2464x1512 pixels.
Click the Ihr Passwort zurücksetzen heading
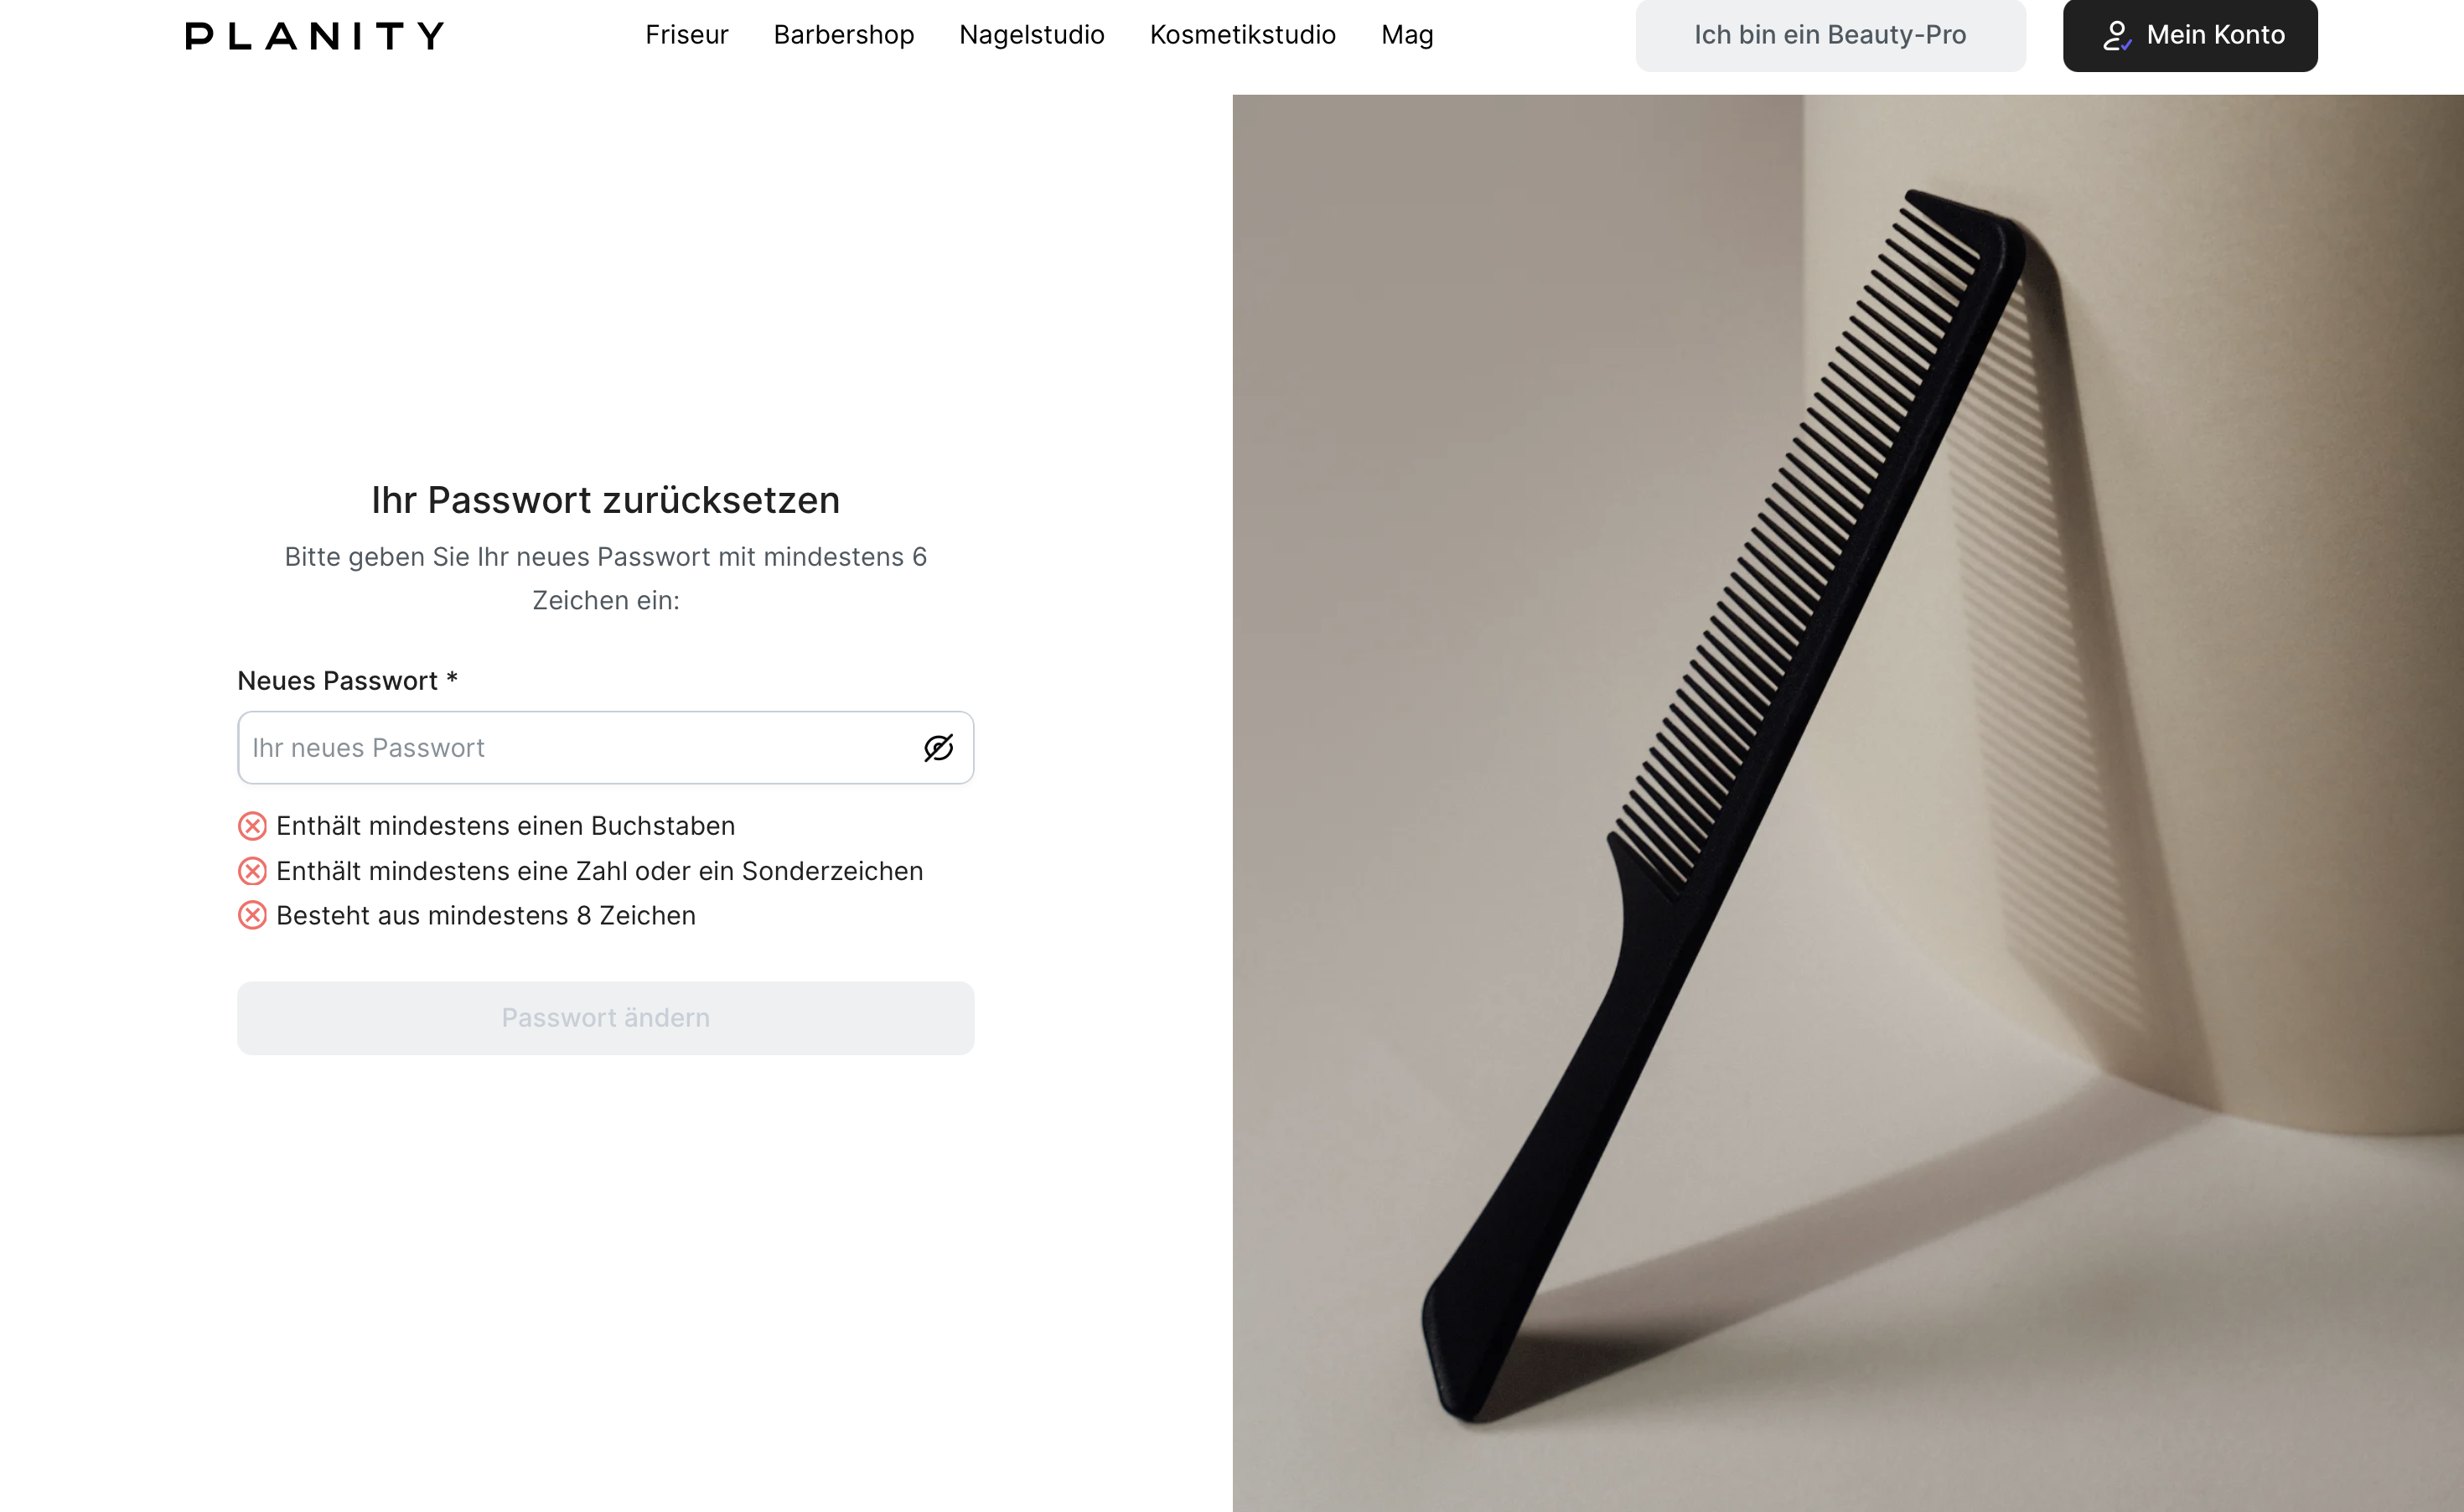606,500
